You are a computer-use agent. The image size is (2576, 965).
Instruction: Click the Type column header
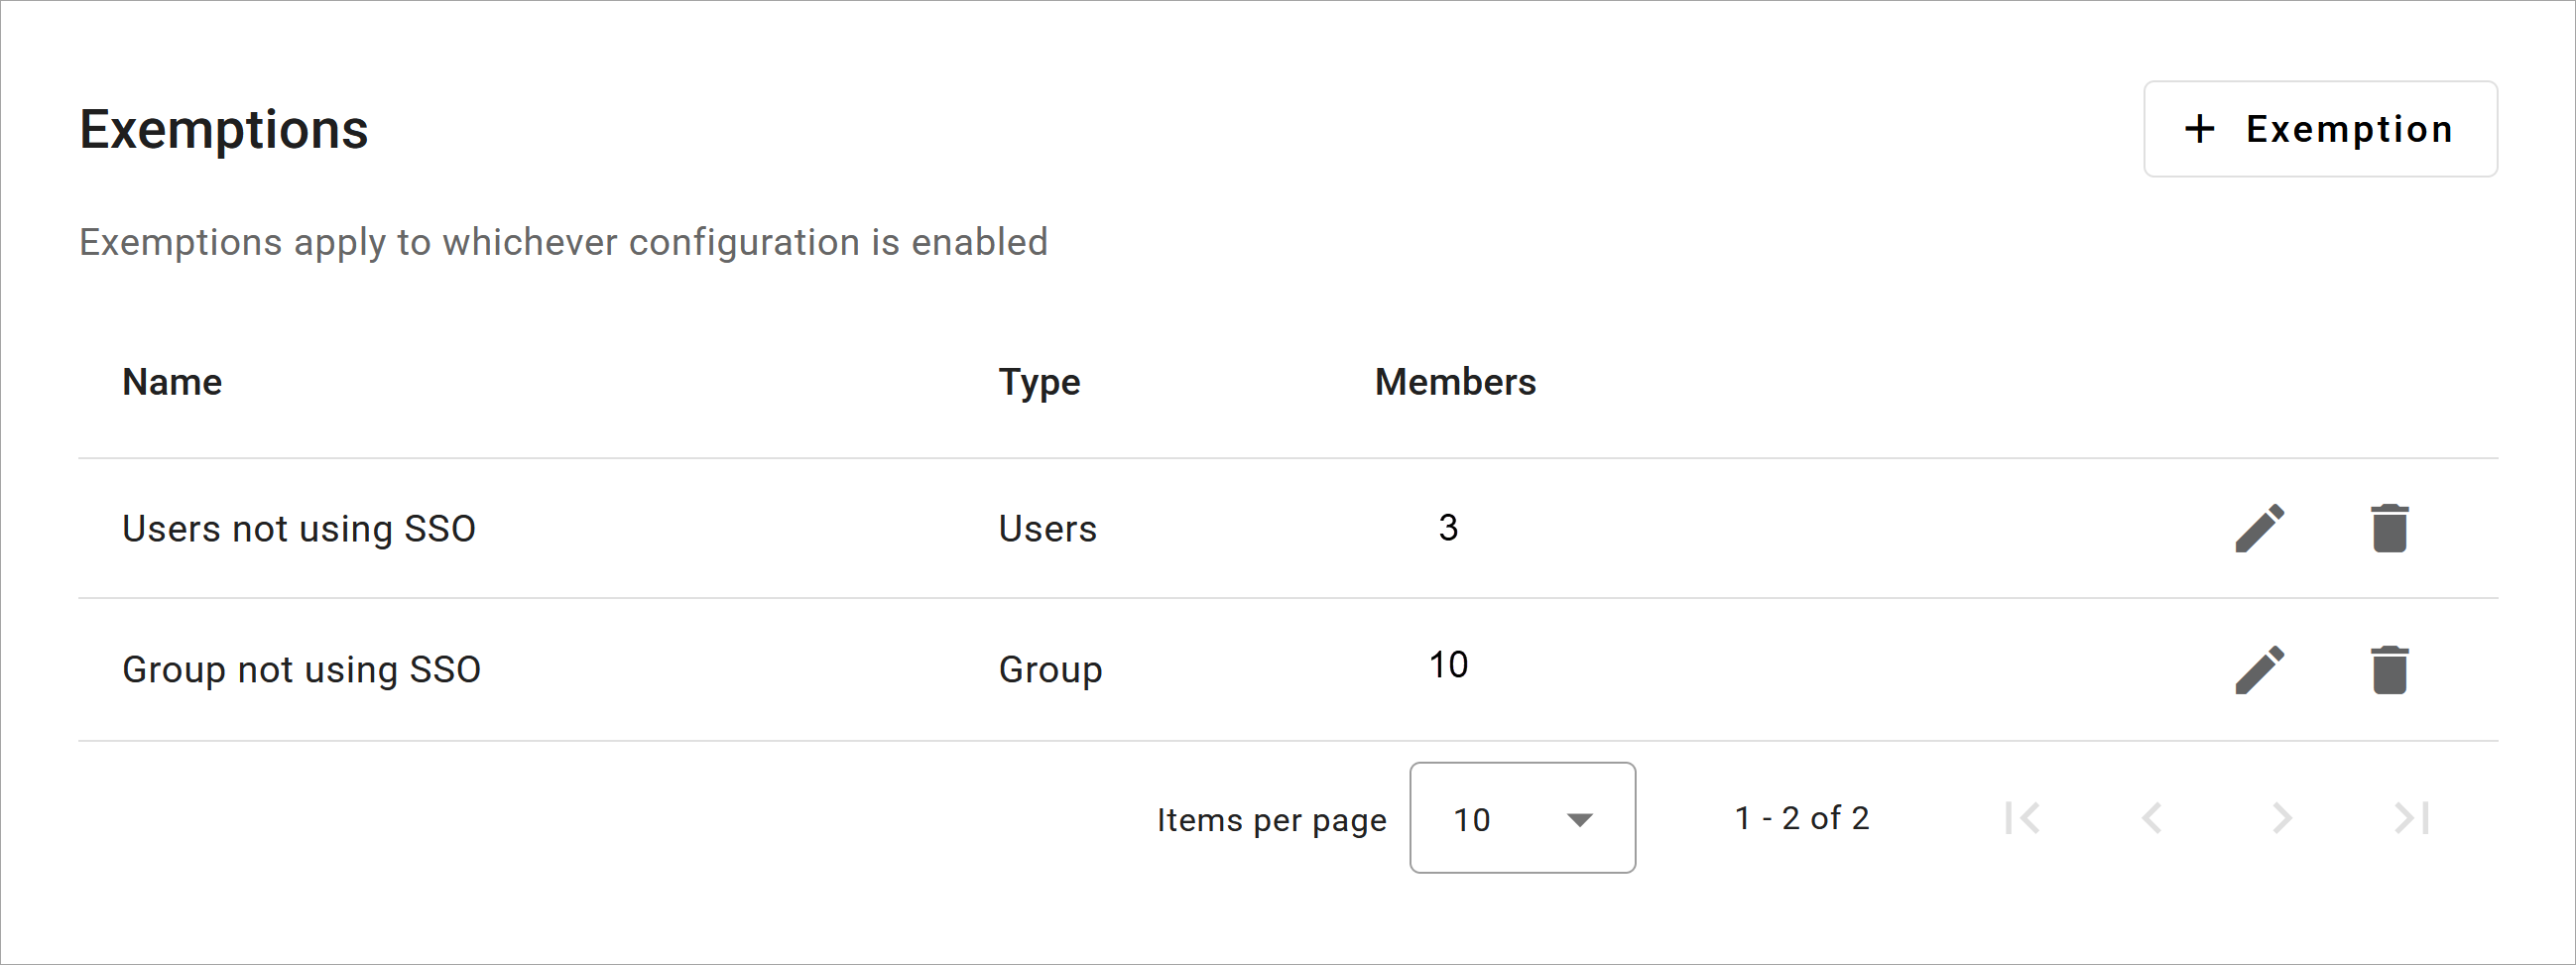click(1039, 382)
